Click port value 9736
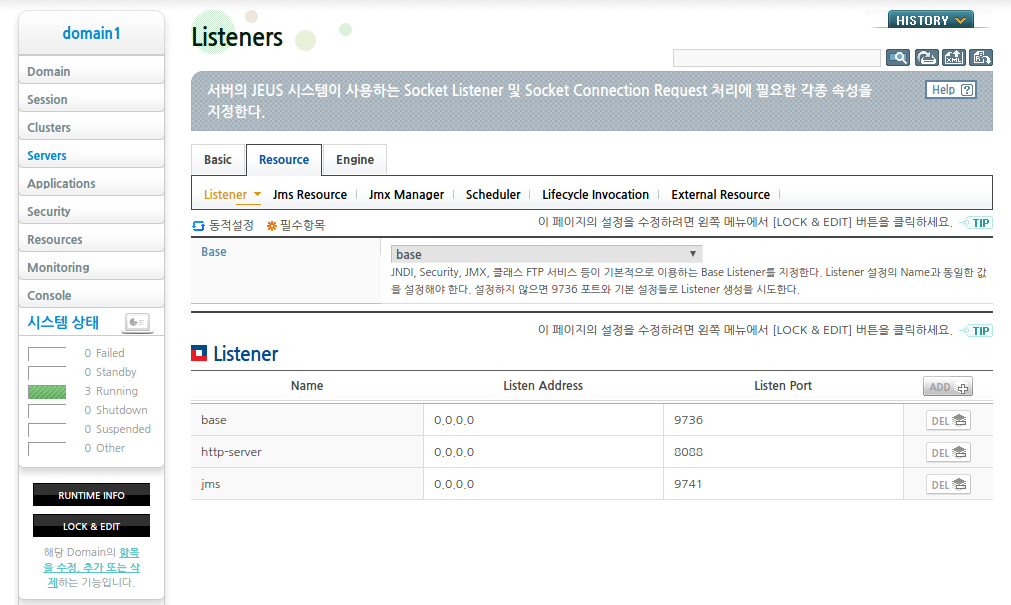This screenshot has width=1011, height=605. [689, 420]
